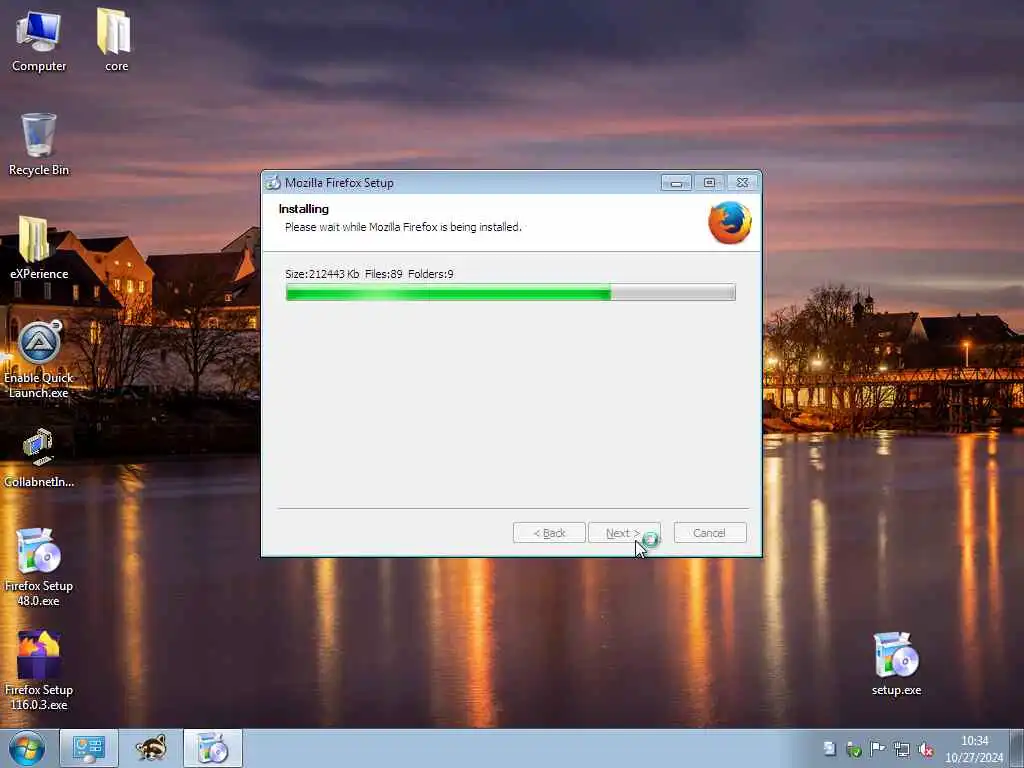The height and width of the screenshot is (768, 1024).
Task: Click the green installation progress bar
Action: click(x=510, y=292)
